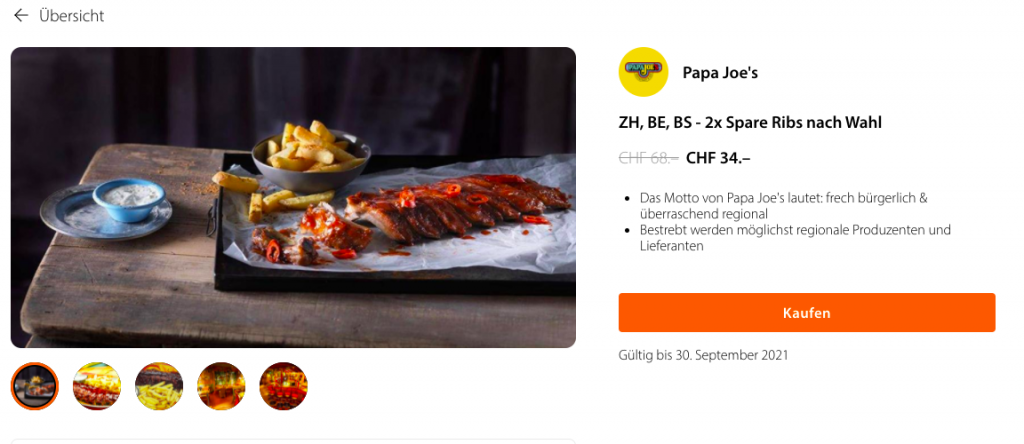Click the bowl of fries in main photo
Screen dimensions: 1024x444
311,150
